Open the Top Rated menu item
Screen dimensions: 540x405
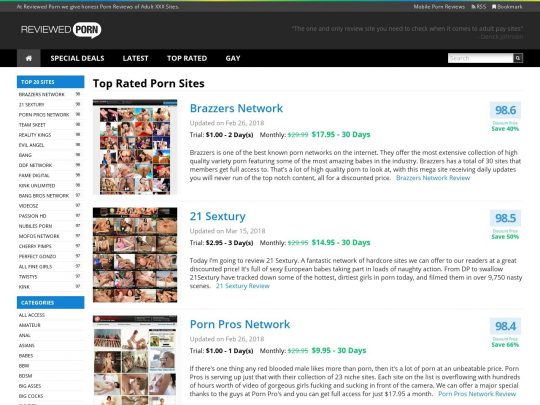point(187,58)
